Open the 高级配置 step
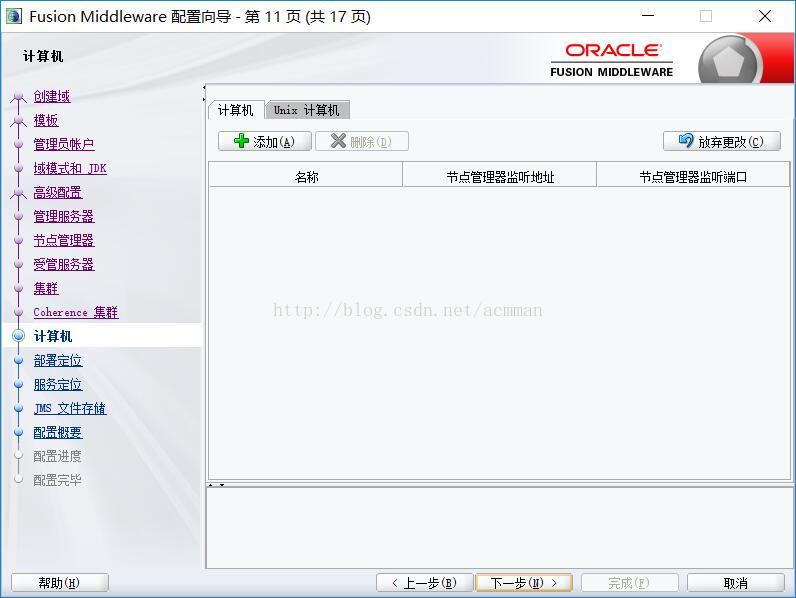Viewport: 796px width, 598px height. [x=58, y=192]
